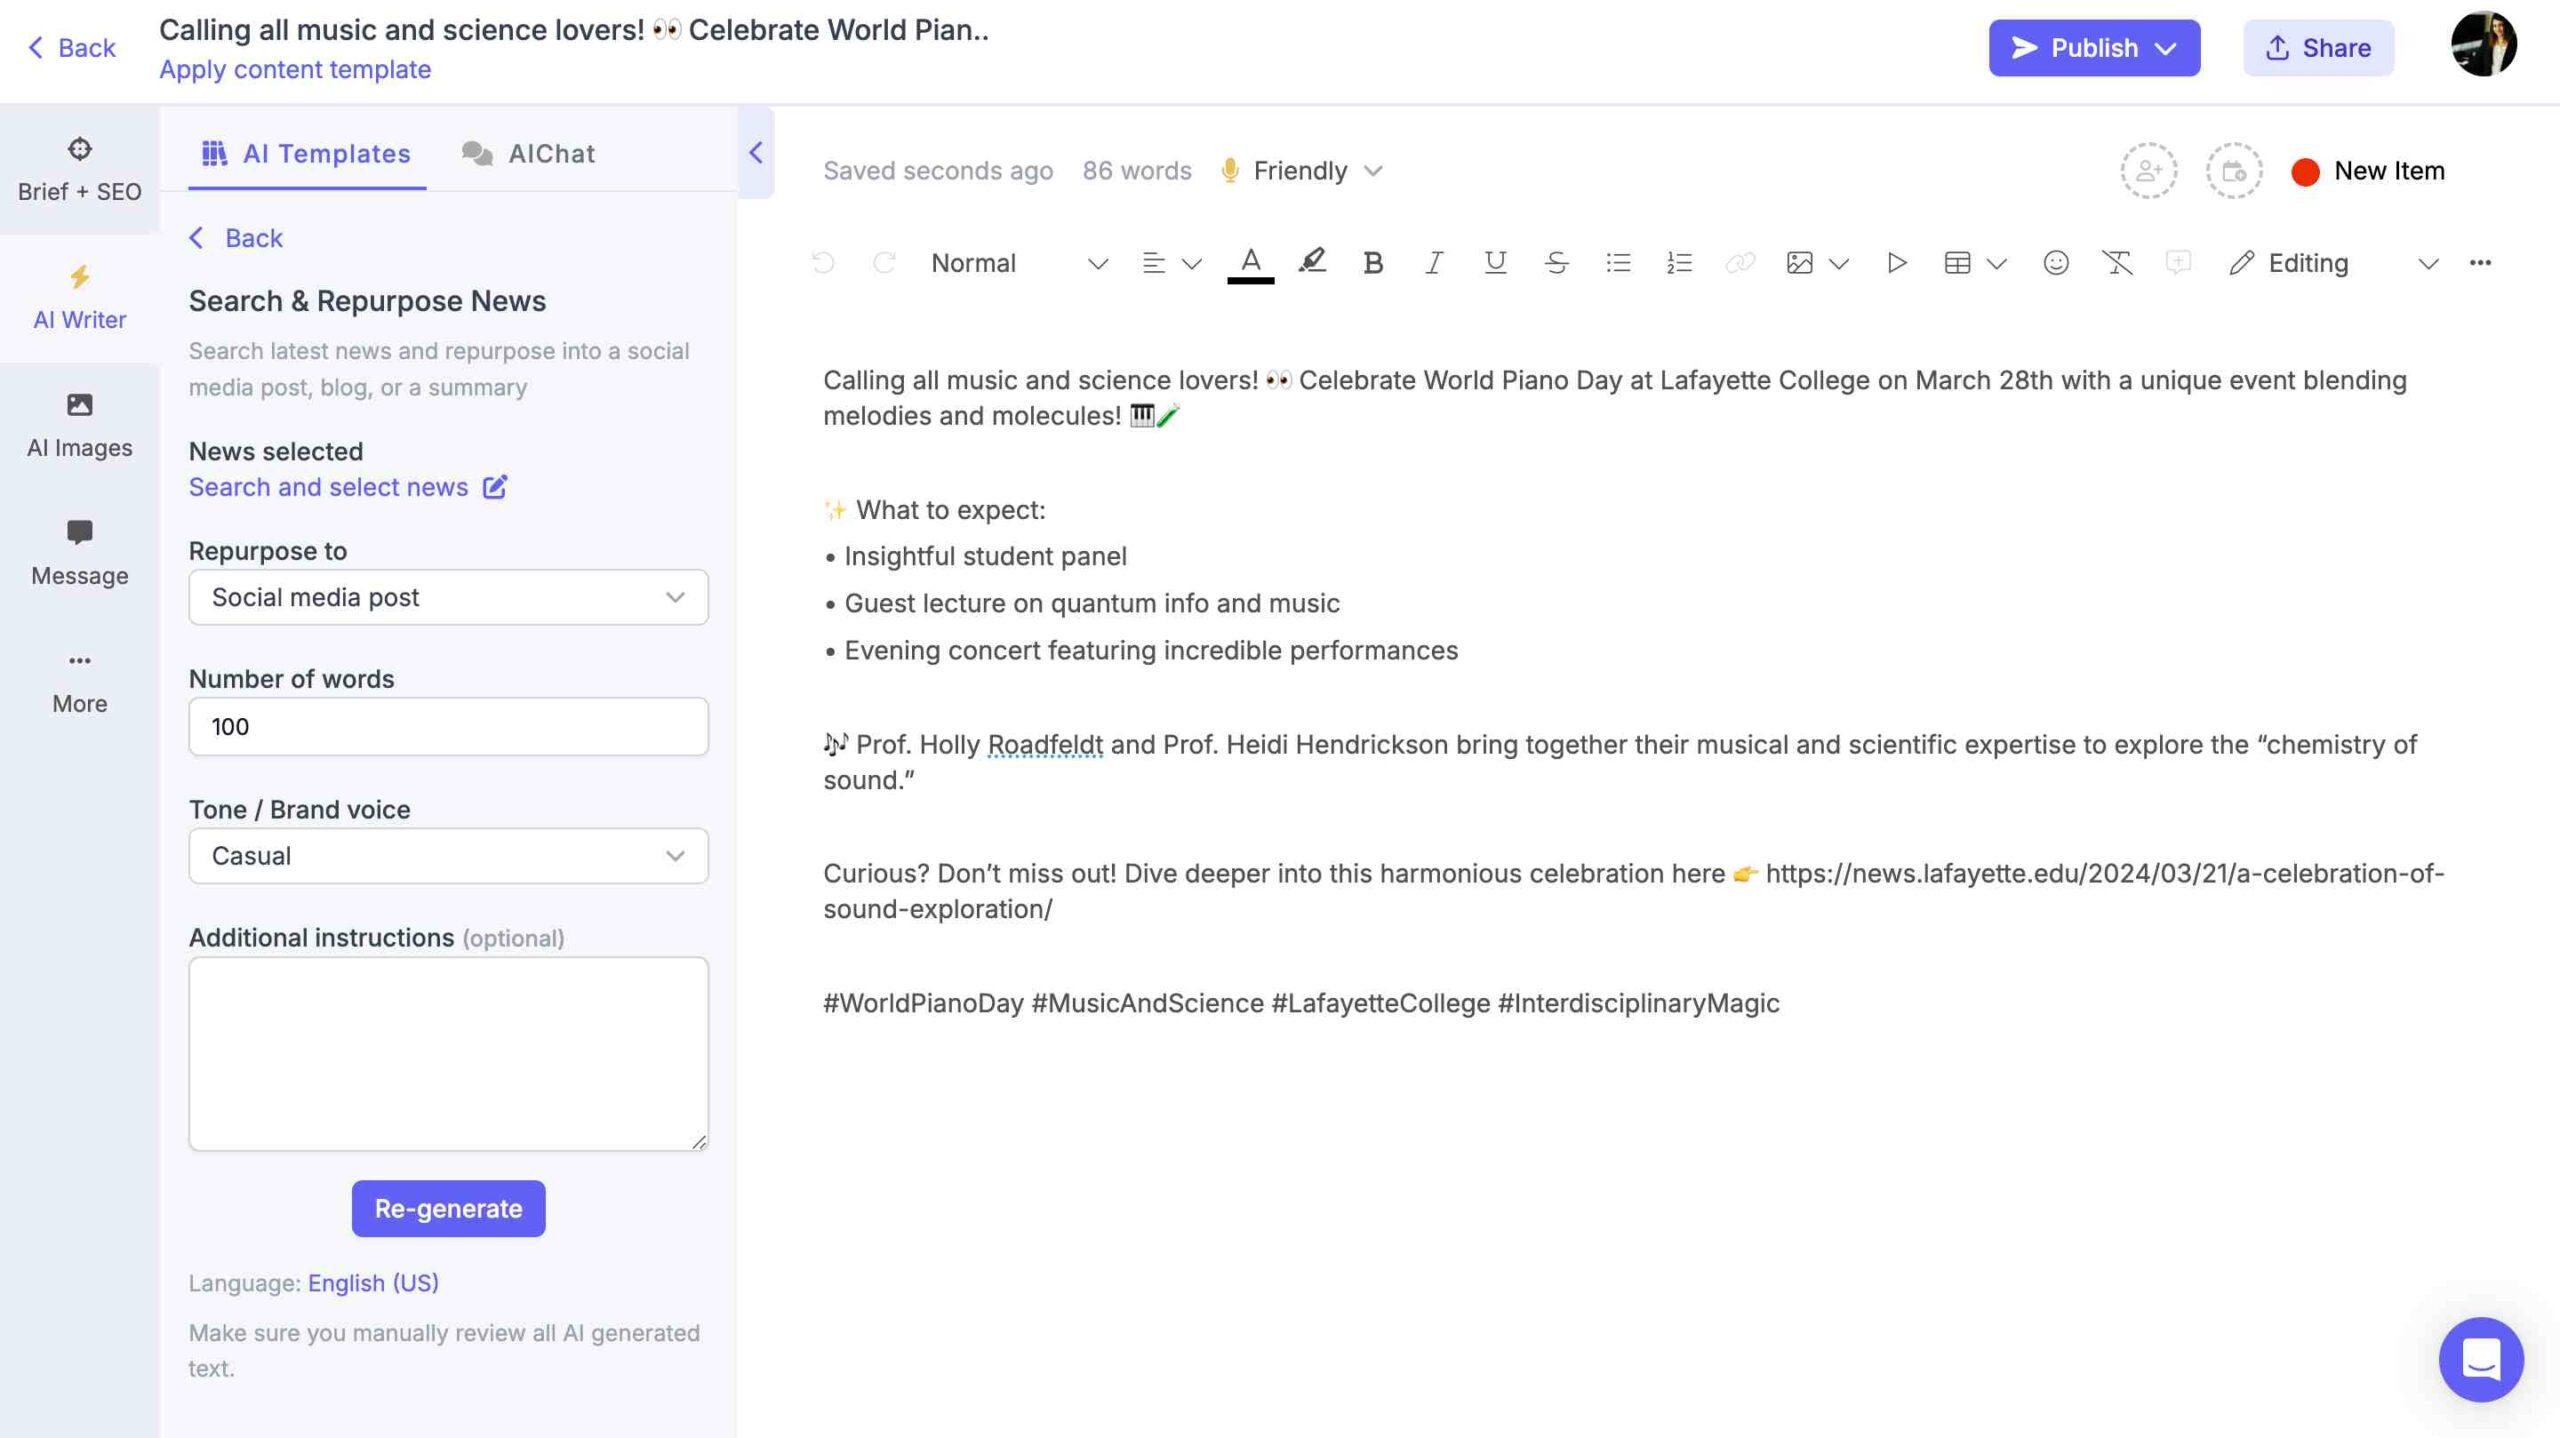The width and height of the screenshot is (2560, 1438).
Task: Expand the Tone / Brand voice dropdown
Action: [x=672, y=856]
